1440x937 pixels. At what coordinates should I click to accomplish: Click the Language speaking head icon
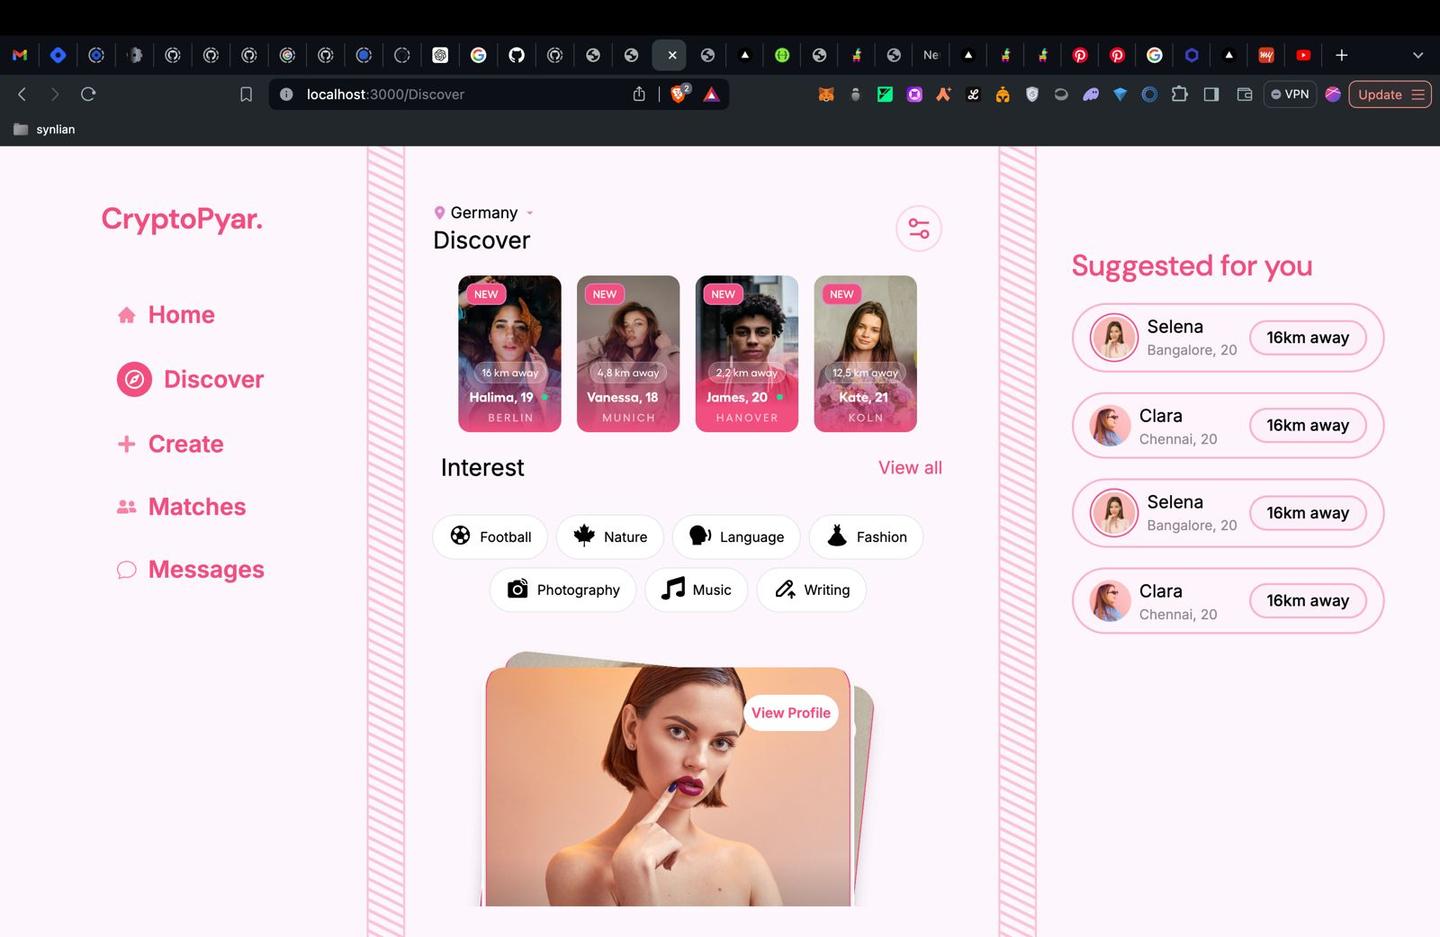(x=700, y=536)
